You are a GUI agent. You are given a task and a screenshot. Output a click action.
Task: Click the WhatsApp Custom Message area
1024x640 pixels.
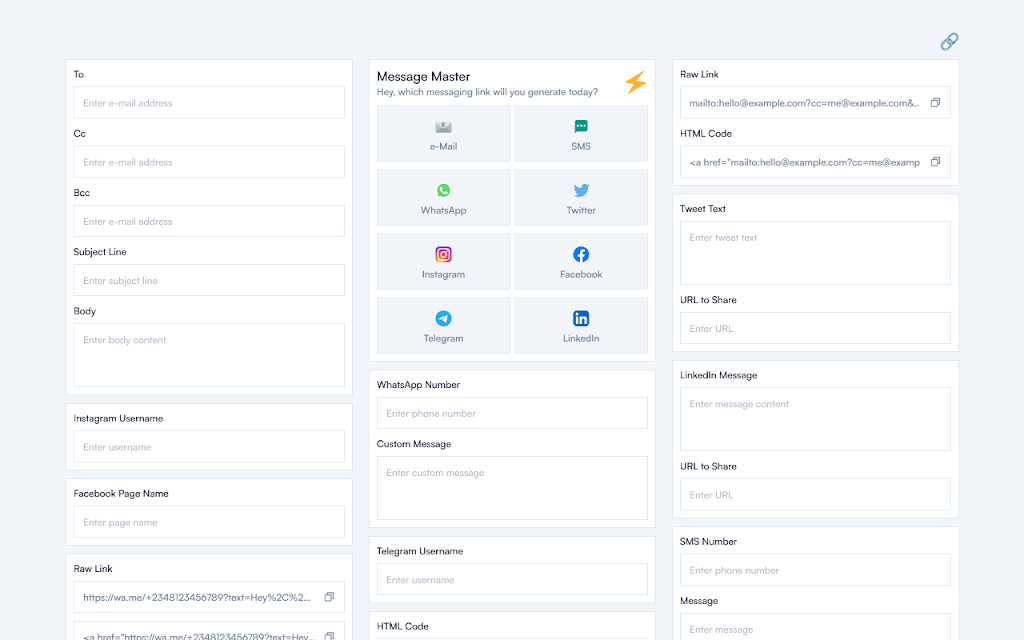point(512,488)
